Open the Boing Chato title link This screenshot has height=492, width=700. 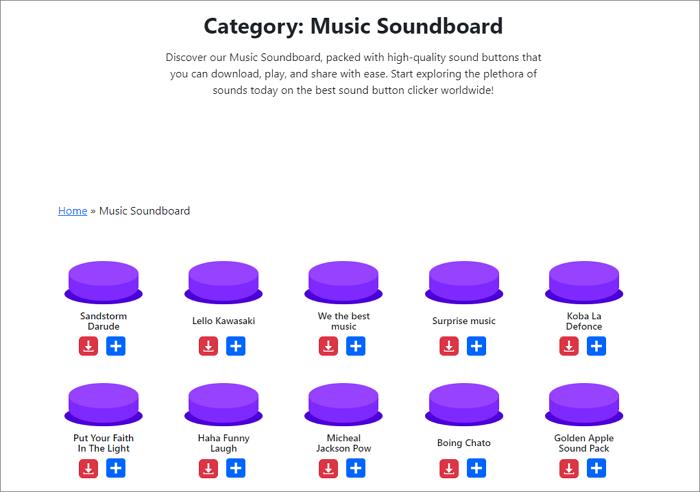[x=464, y=443]
